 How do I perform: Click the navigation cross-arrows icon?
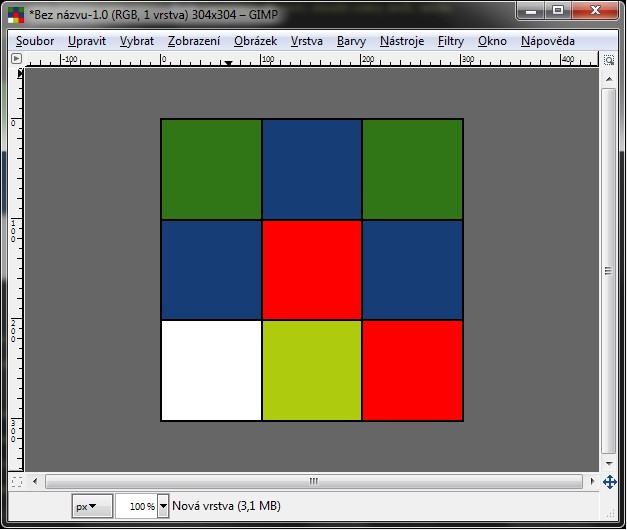(x=609, y=482)
